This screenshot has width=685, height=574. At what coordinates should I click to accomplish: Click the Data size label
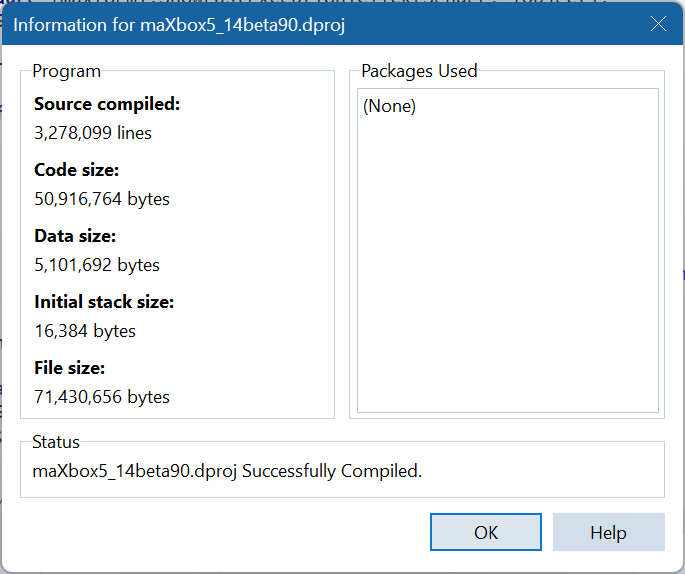[x=75, y=236]
